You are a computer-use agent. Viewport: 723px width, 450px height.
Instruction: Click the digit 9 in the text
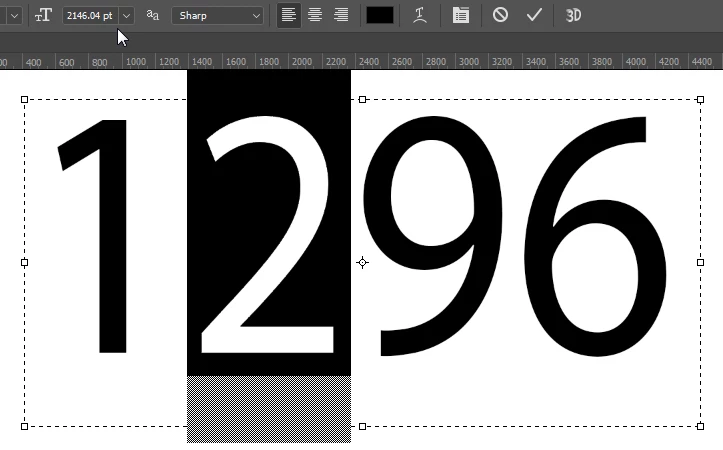pos(433,236)
